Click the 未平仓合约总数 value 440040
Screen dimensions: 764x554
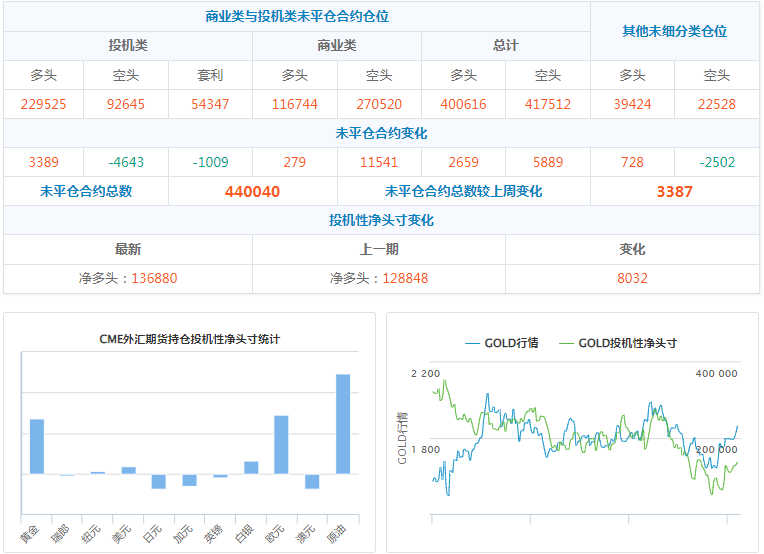tap(252, 191)
